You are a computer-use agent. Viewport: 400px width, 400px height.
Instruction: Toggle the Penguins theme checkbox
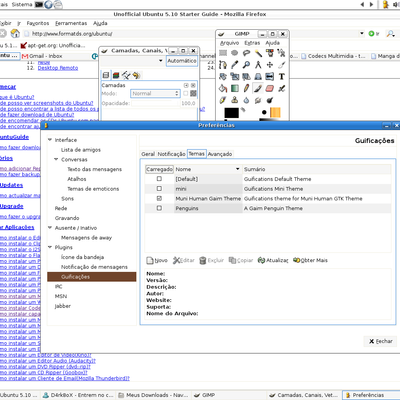(x=159, y=208)
